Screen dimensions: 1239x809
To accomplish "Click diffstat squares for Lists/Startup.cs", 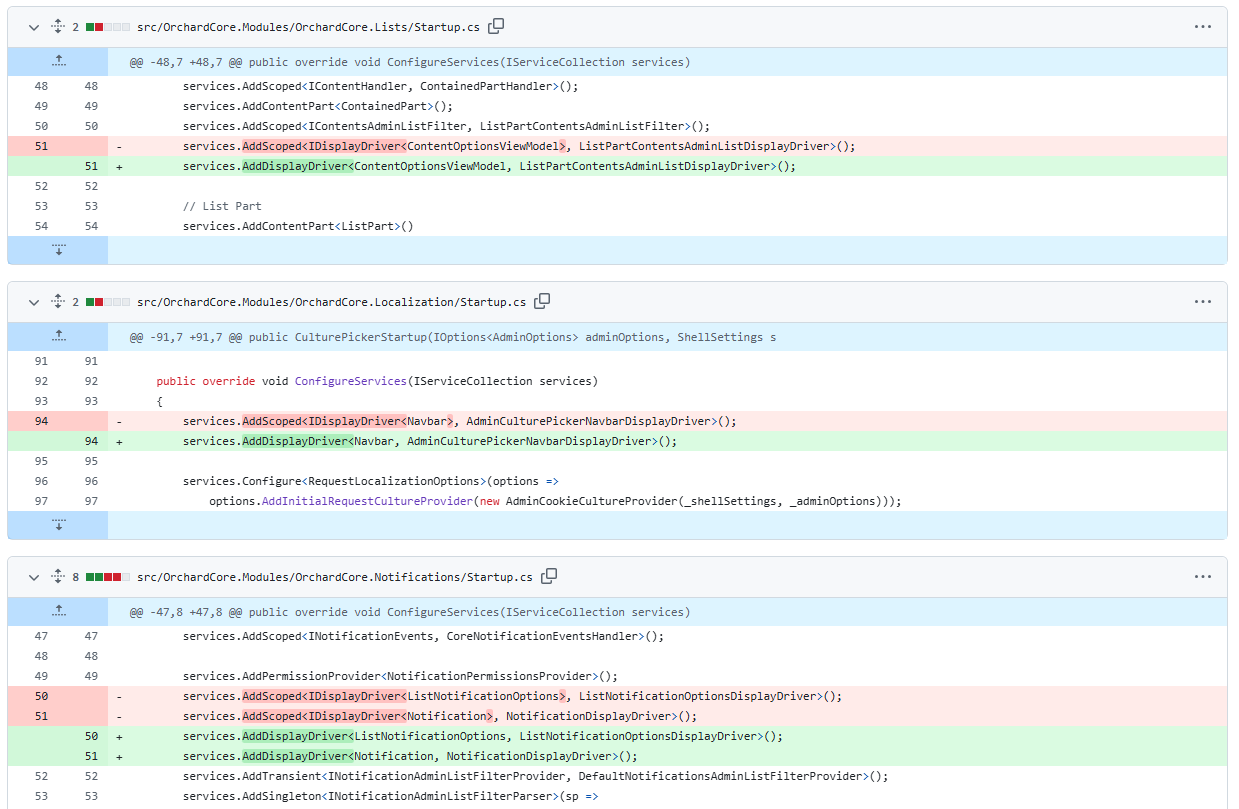I will pyautogui.click(x=108, y=27).
